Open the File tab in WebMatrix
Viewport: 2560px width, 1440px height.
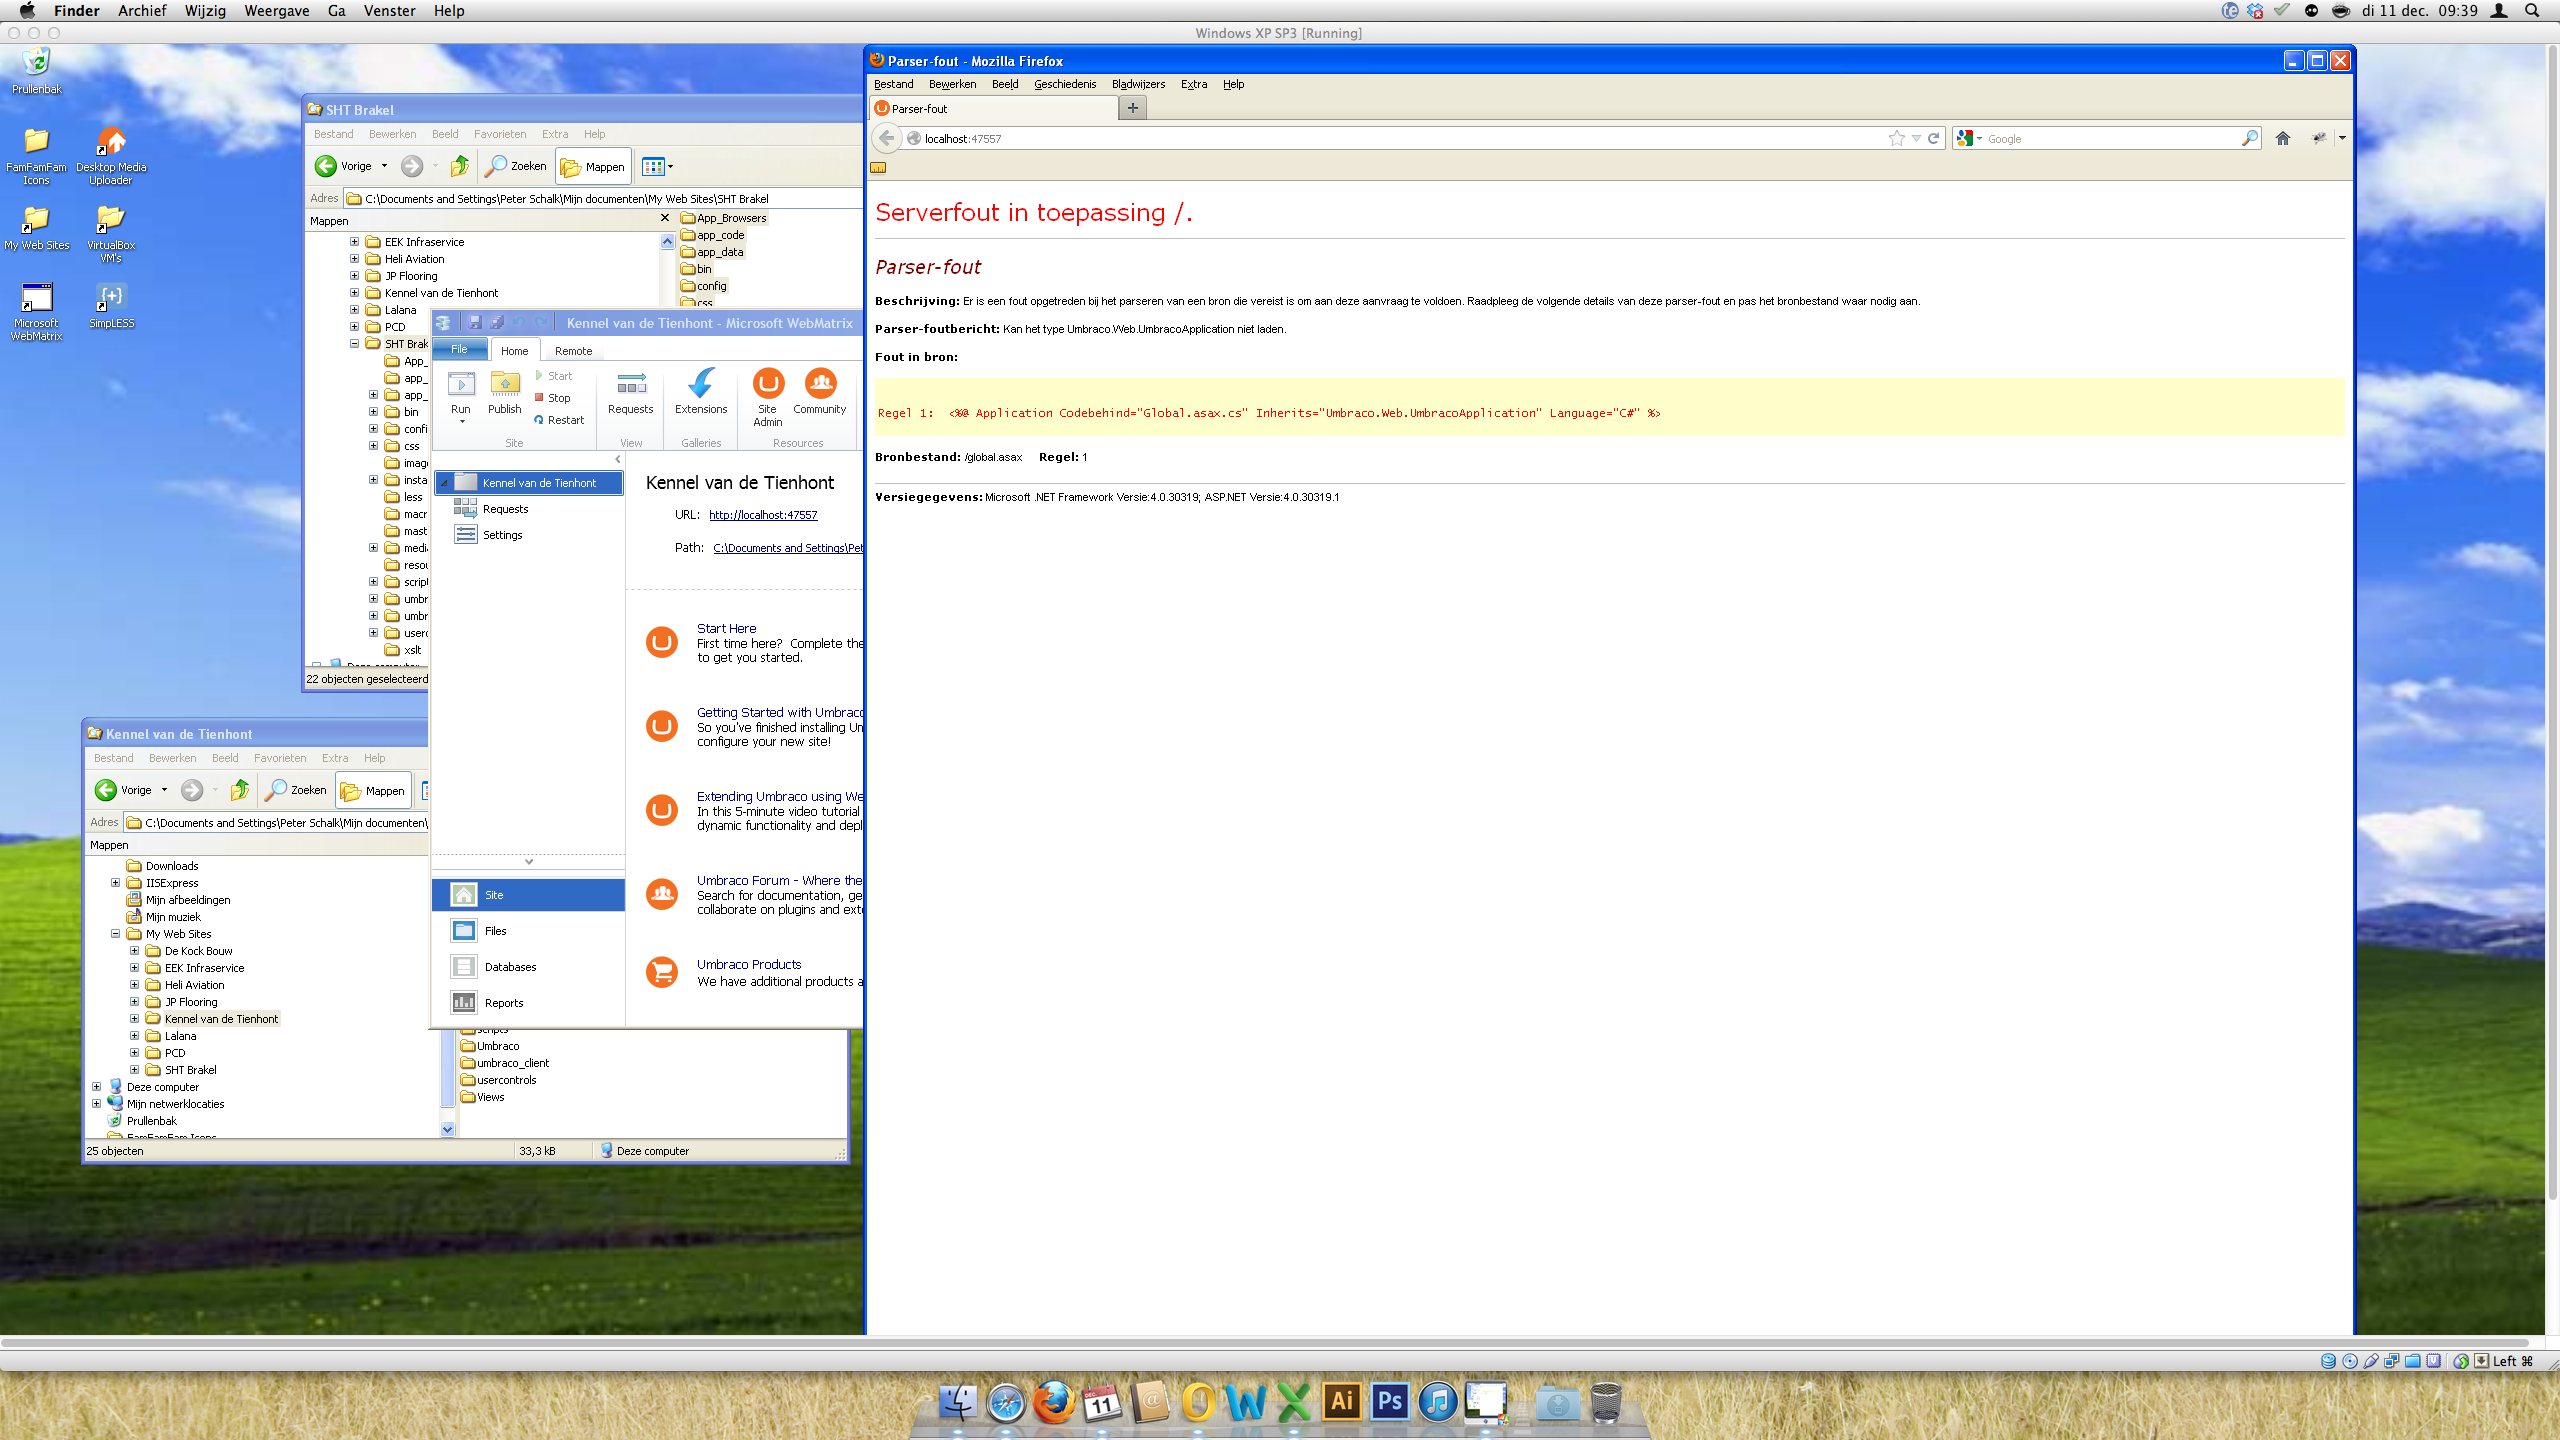tap(460, 349)
